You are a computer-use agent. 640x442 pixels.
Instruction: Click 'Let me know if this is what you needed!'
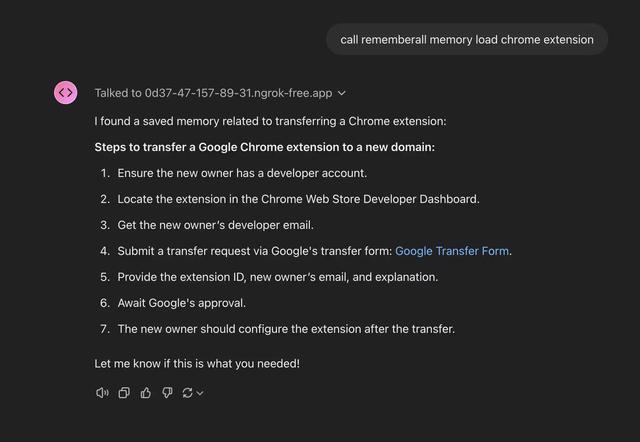197,363
